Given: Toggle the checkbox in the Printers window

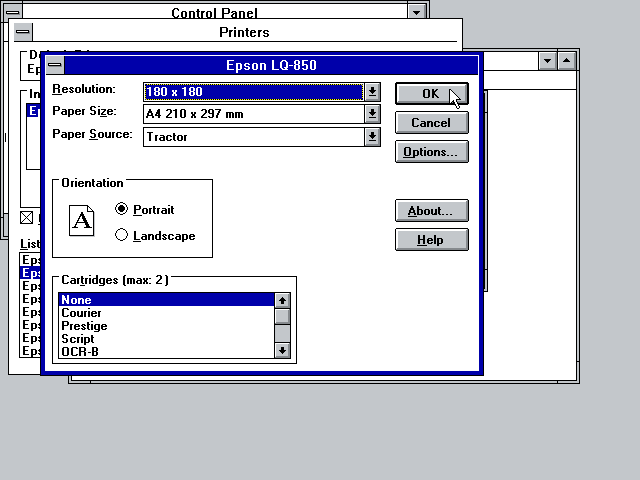Looking at the screenshot, I should pos(27,218).
